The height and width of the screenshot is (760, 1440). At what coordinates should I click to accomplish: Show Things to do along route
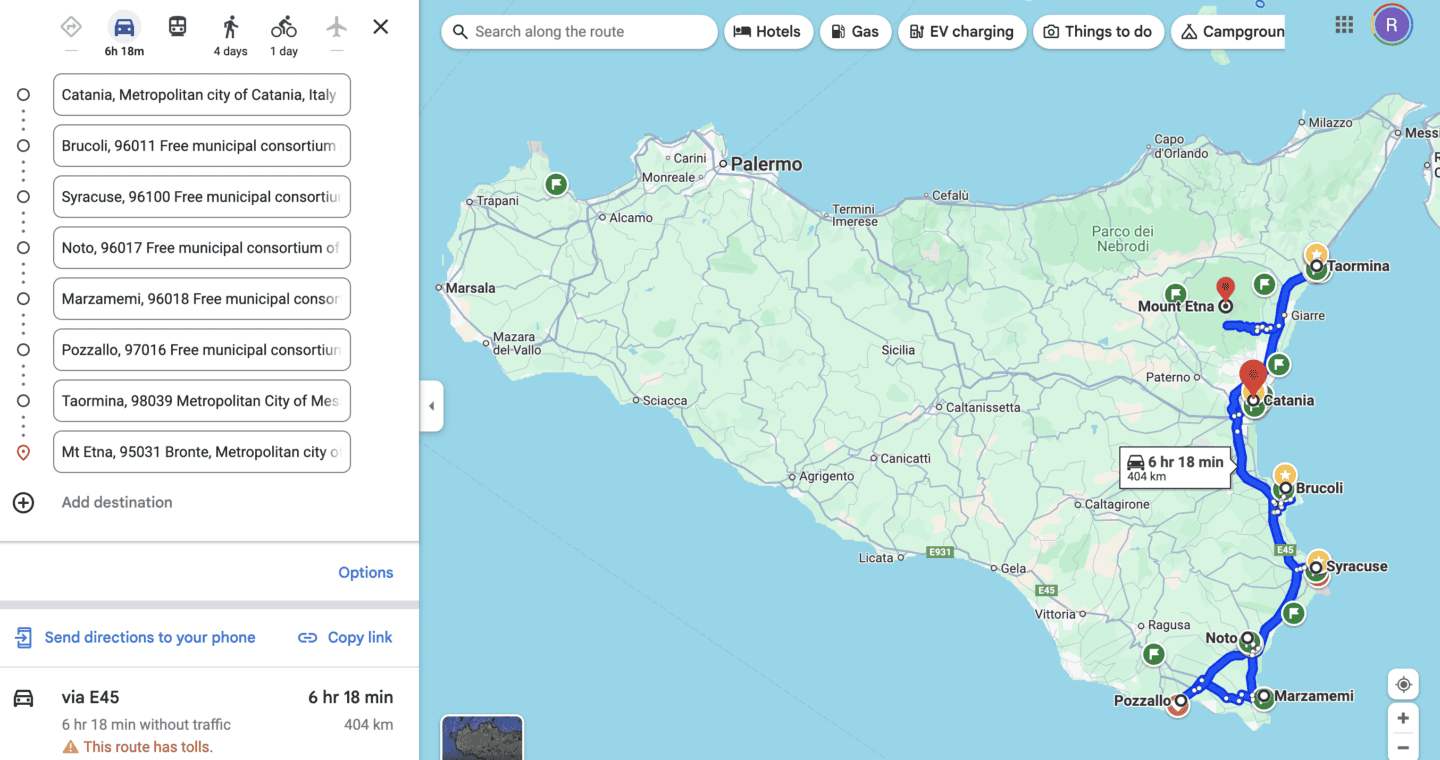pos(1098,32)
